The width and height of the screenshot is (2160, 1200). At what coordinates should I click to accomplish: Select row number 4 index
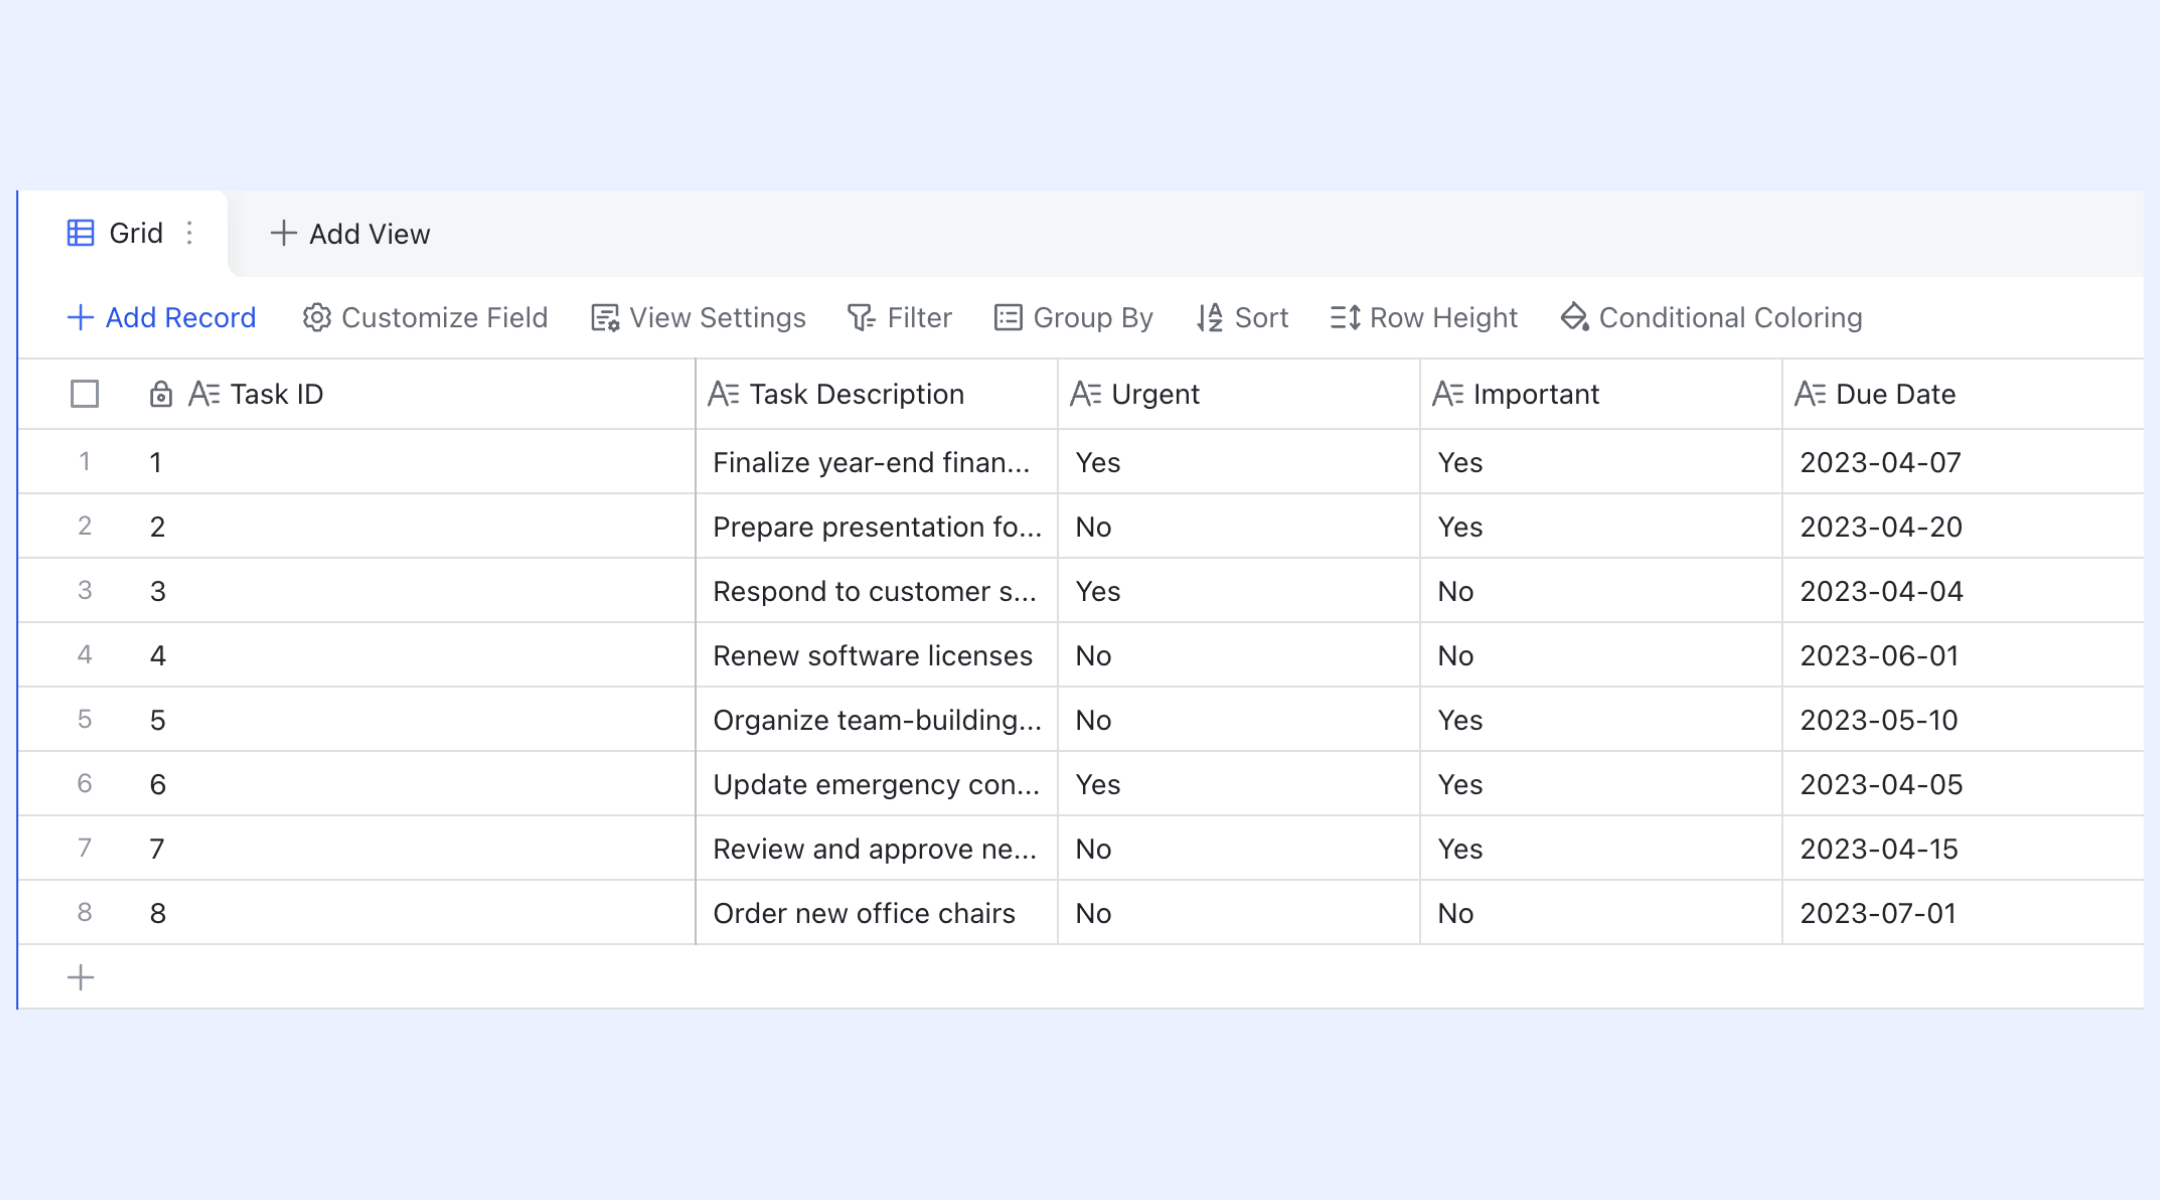[85, 655]
